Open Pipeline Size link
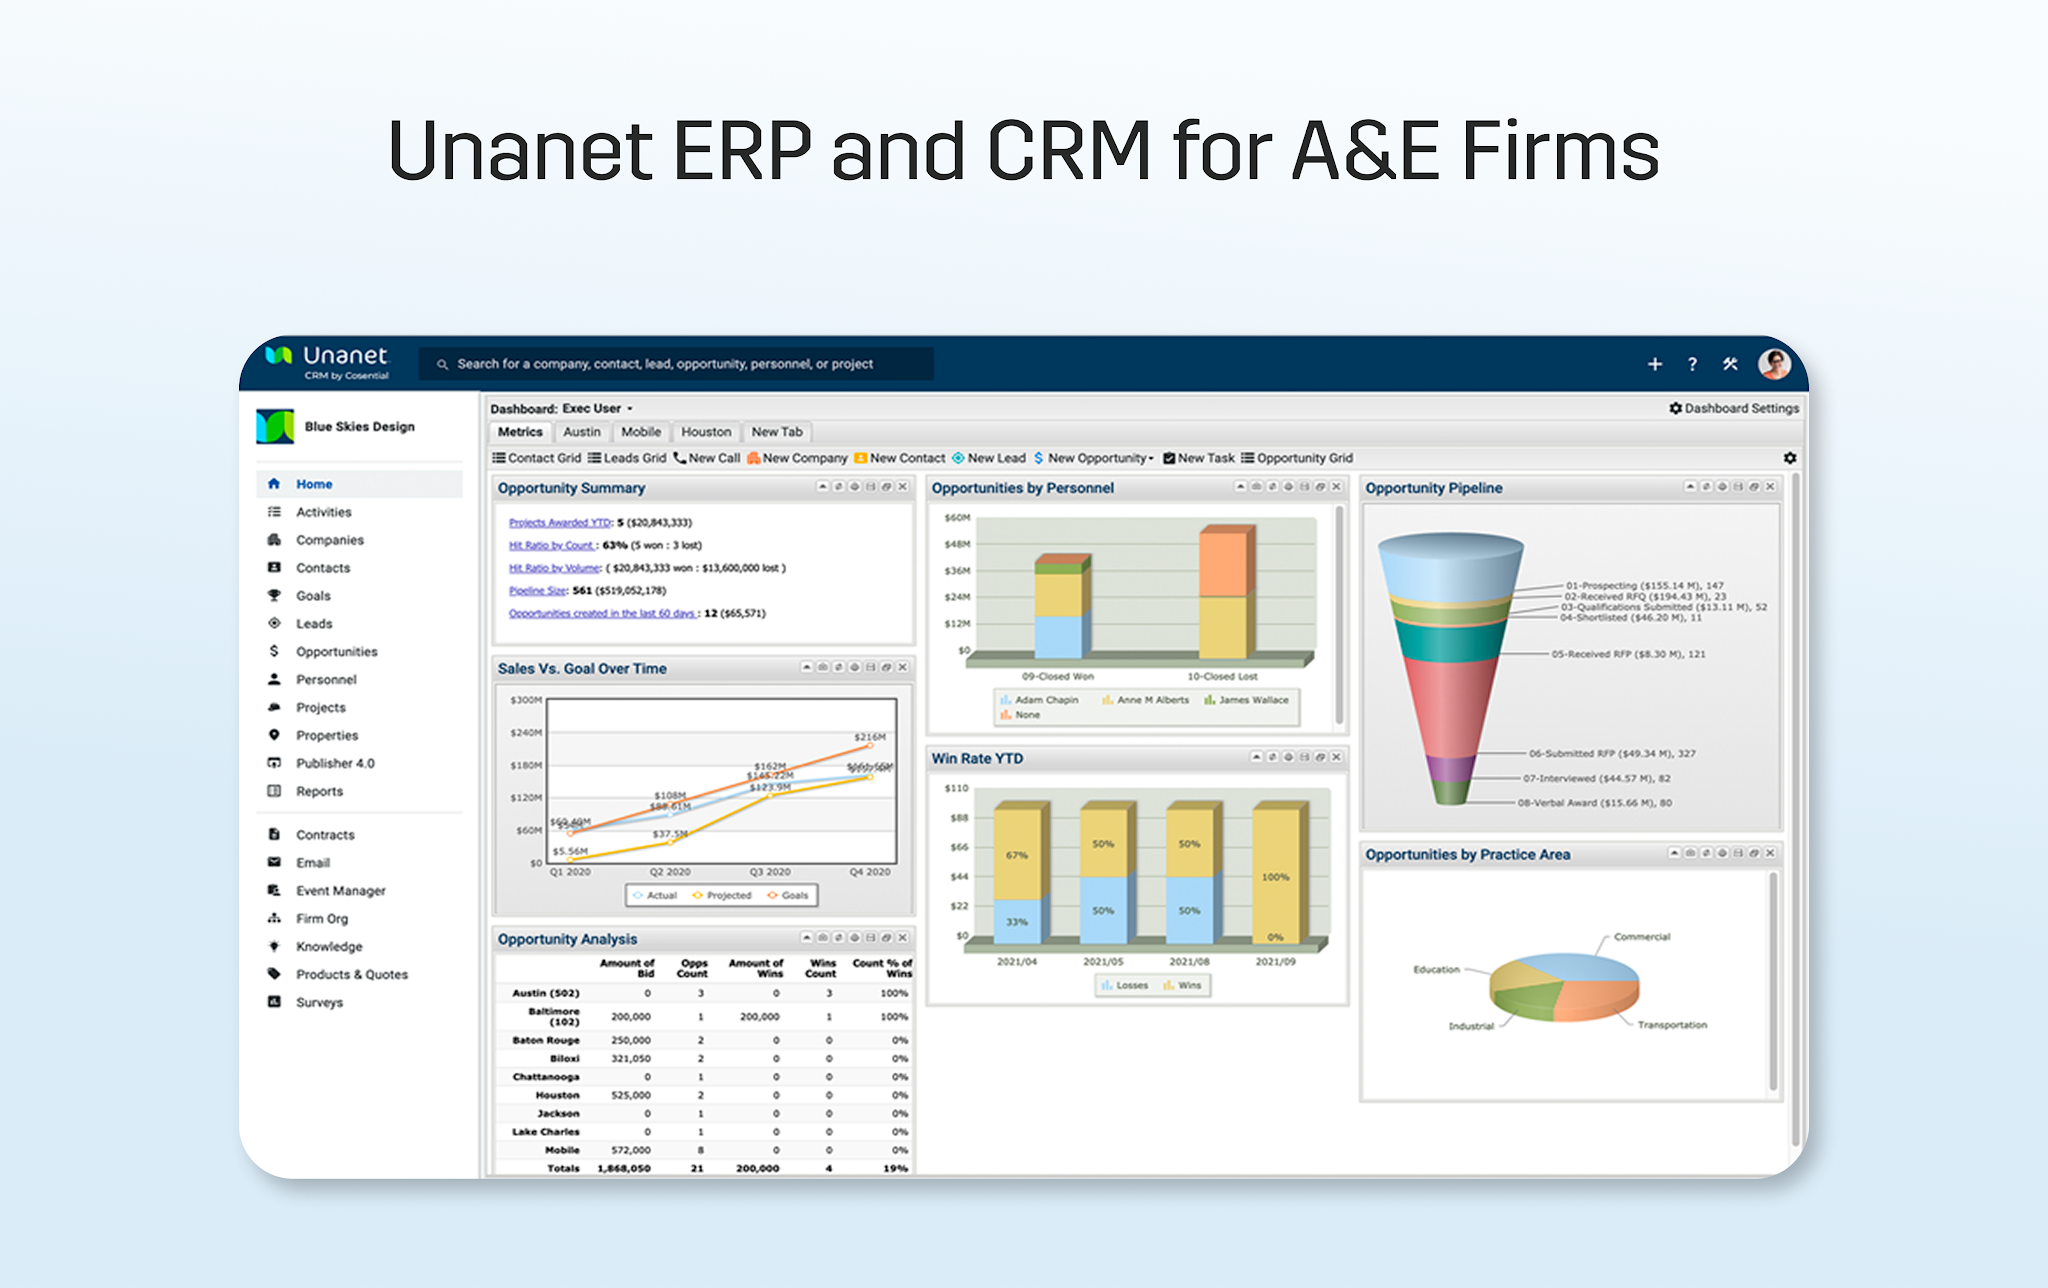 click(538, 590)
